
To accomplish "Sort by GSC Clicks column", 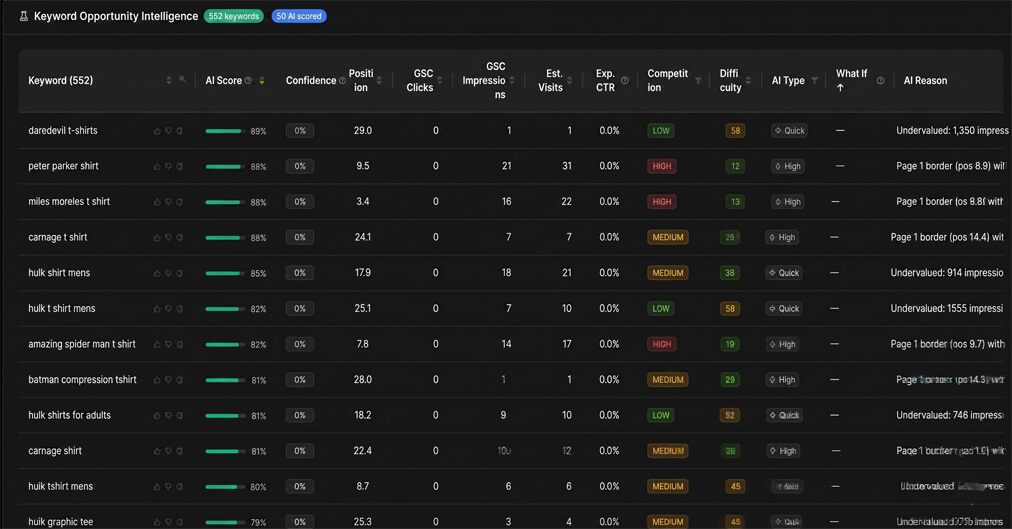I will click(440, 81).
